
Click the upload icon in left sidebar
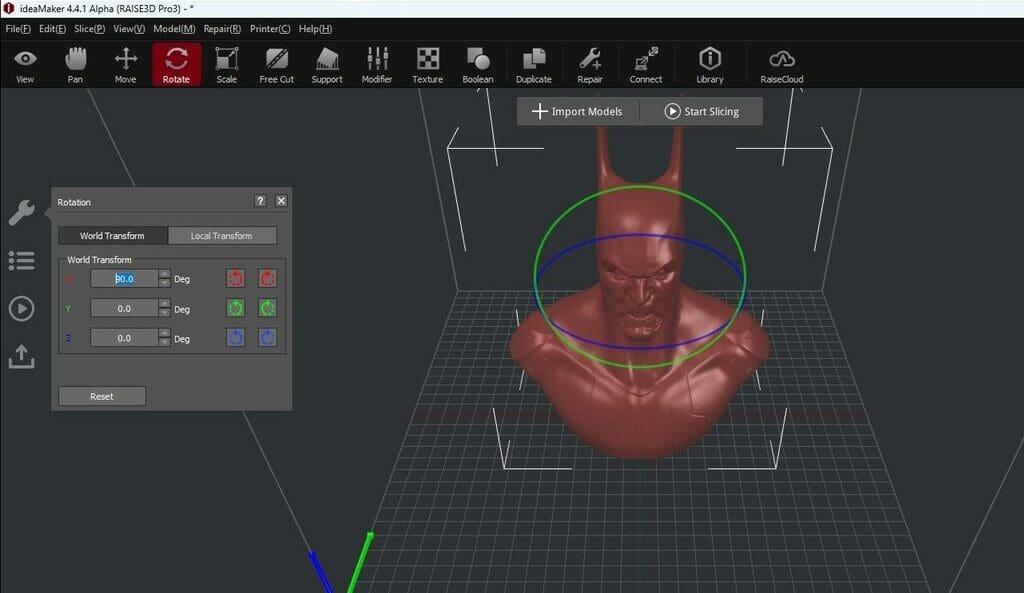click(x=22, y=357)
